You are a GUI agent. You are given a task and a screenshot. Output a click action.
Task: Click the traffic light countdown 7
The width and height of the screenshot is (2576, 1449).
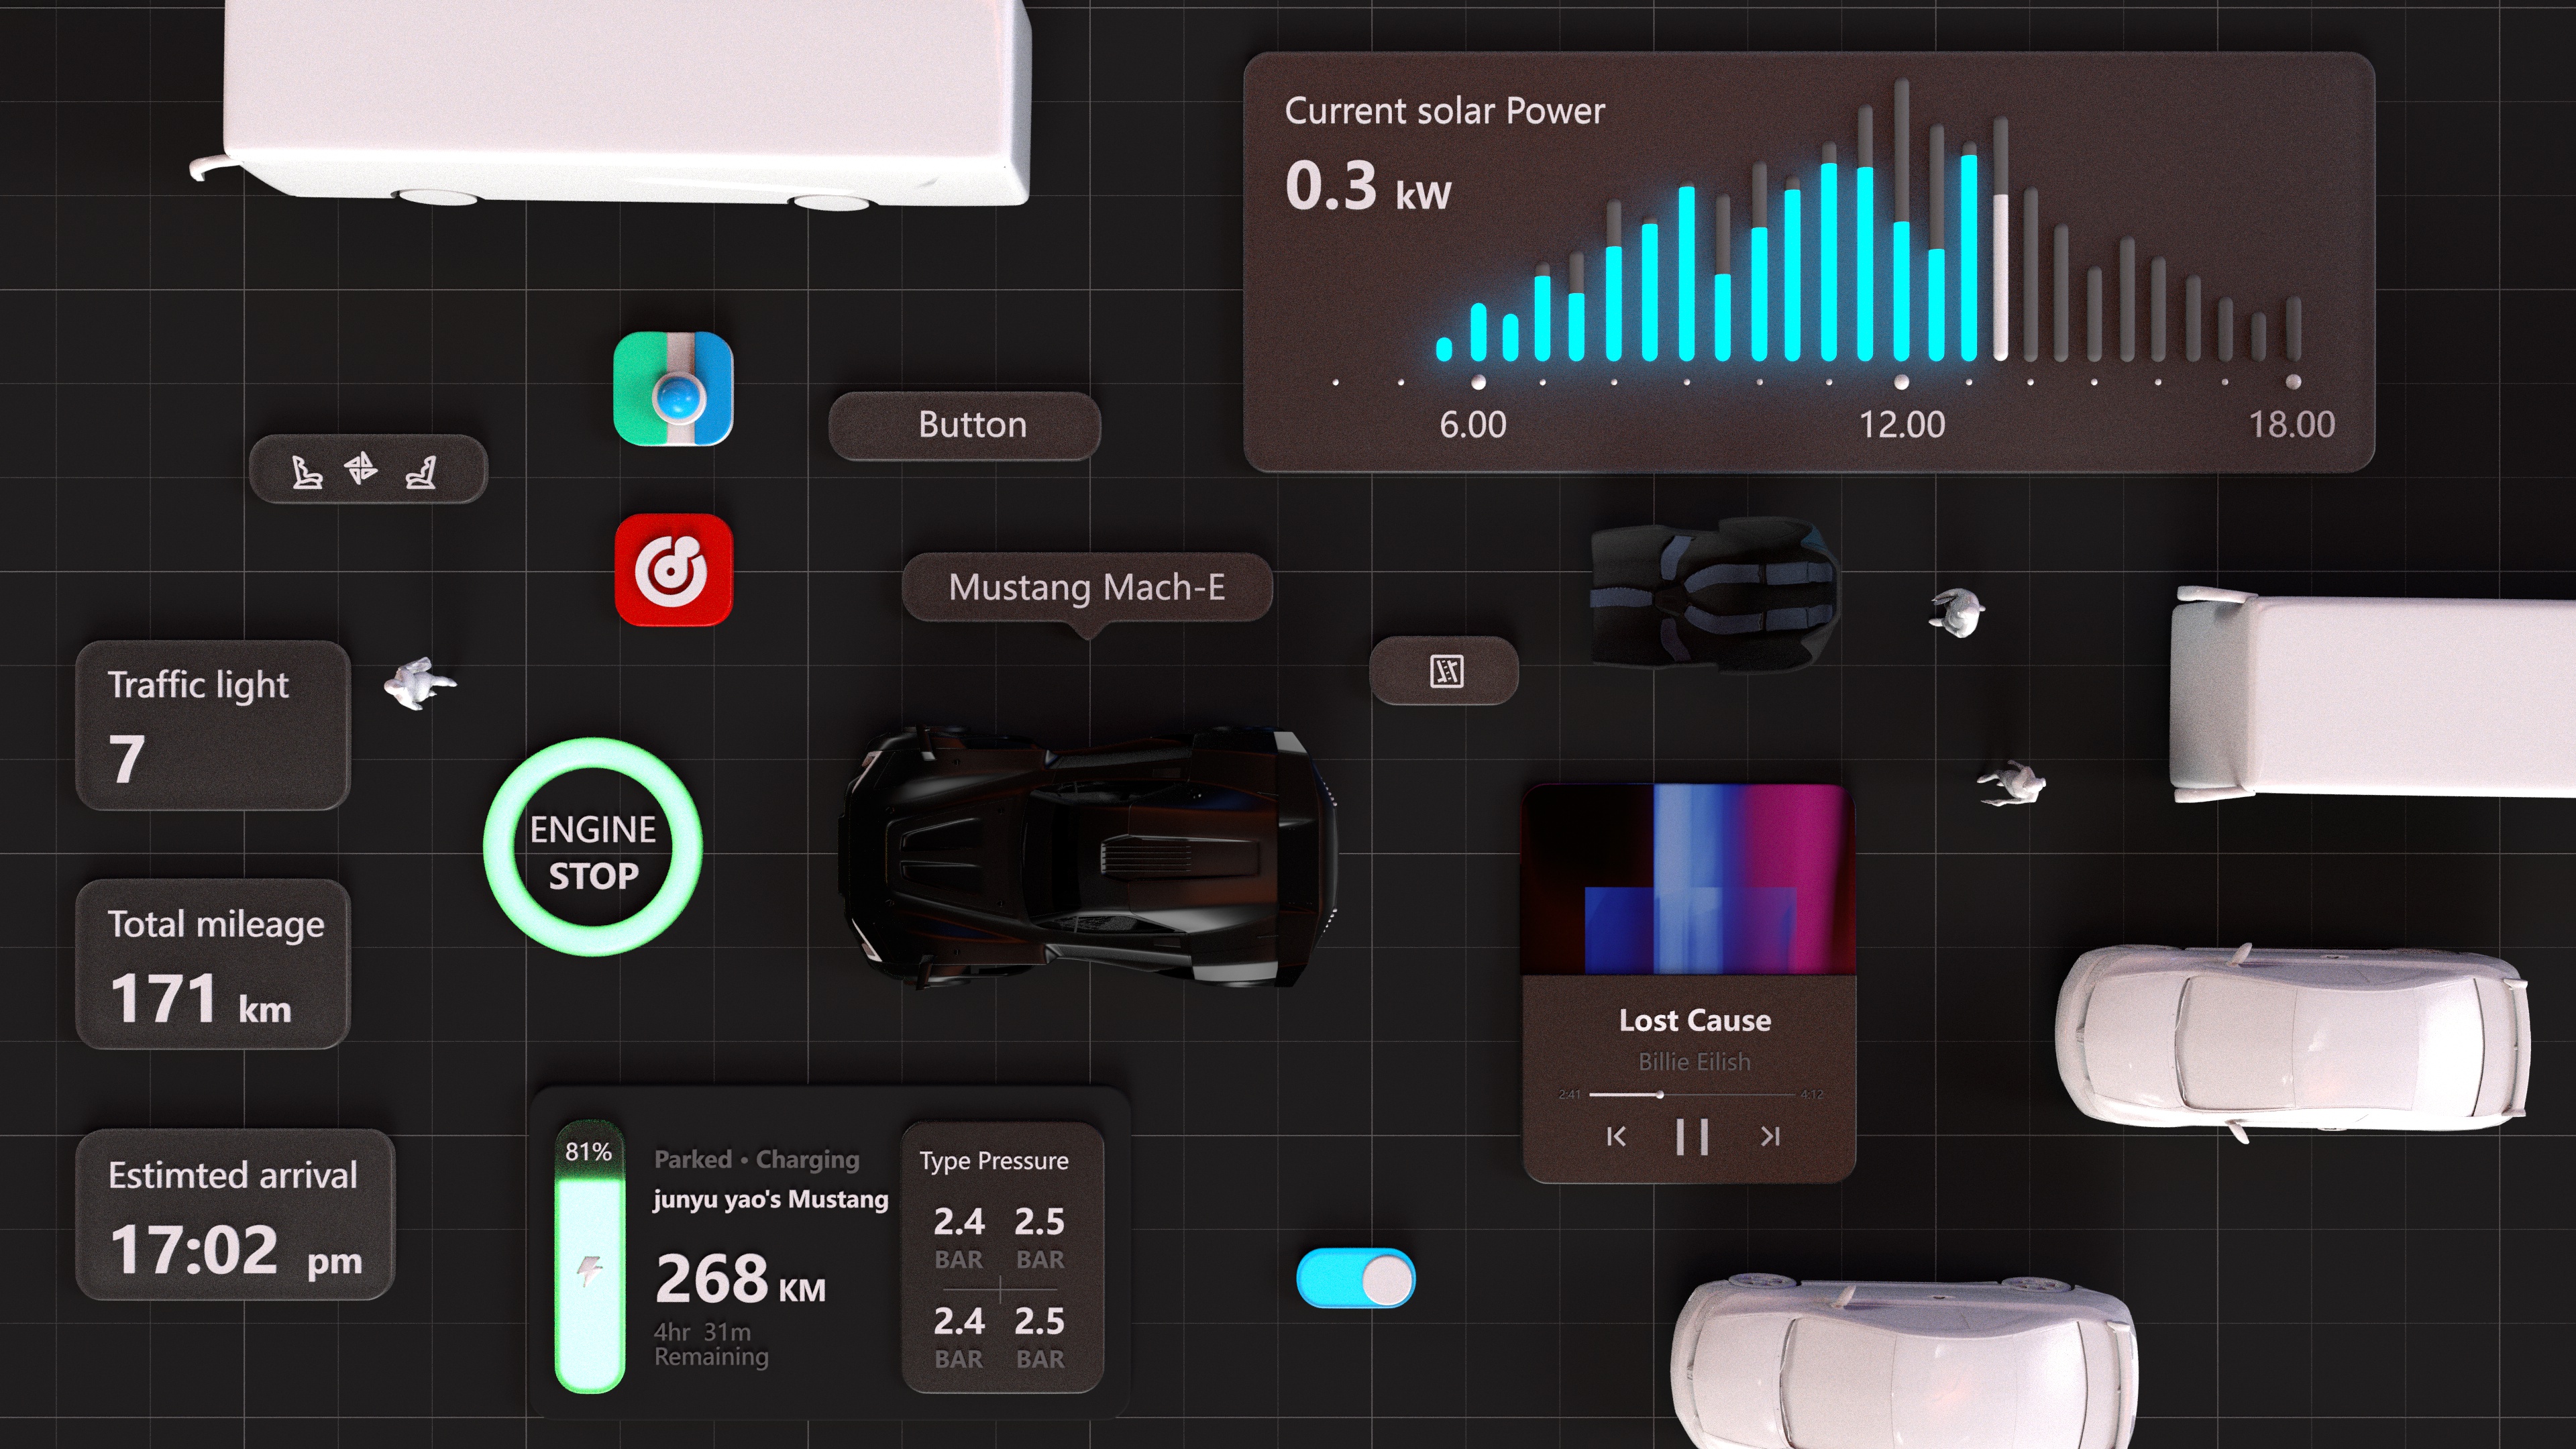[127, 760]
